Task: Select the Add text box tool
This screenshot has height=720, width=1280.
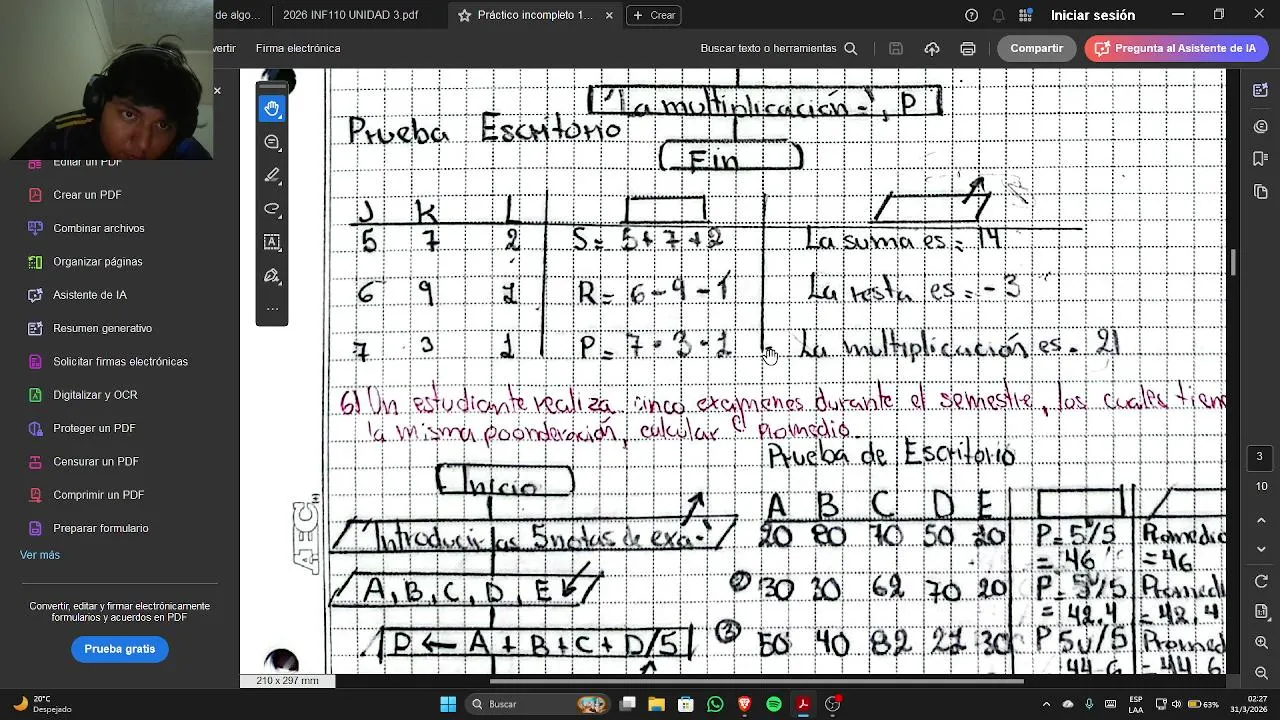Action: click(272, 242)
